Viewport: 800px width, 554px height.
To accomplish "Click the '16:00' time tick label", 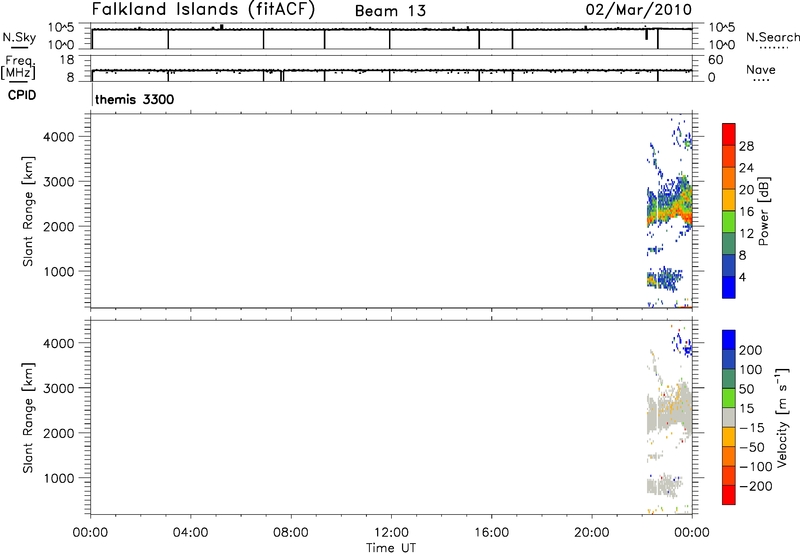I will click(x=491, y=533).
